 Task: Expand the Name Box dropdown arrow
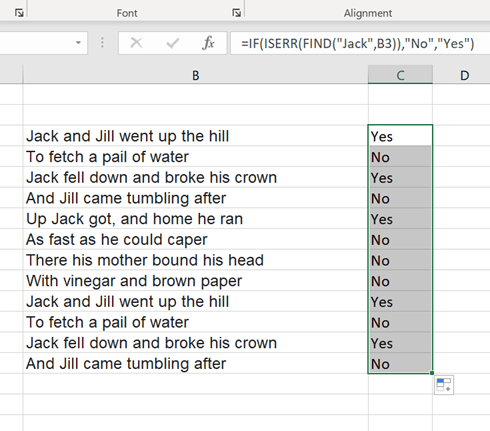(x=78, y=43)
